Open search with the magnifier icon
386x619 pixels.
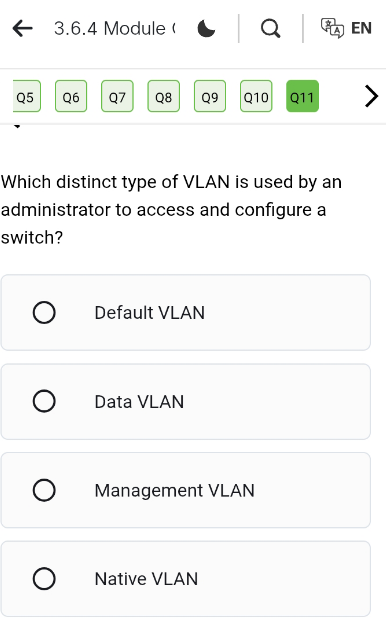point(271,28)
